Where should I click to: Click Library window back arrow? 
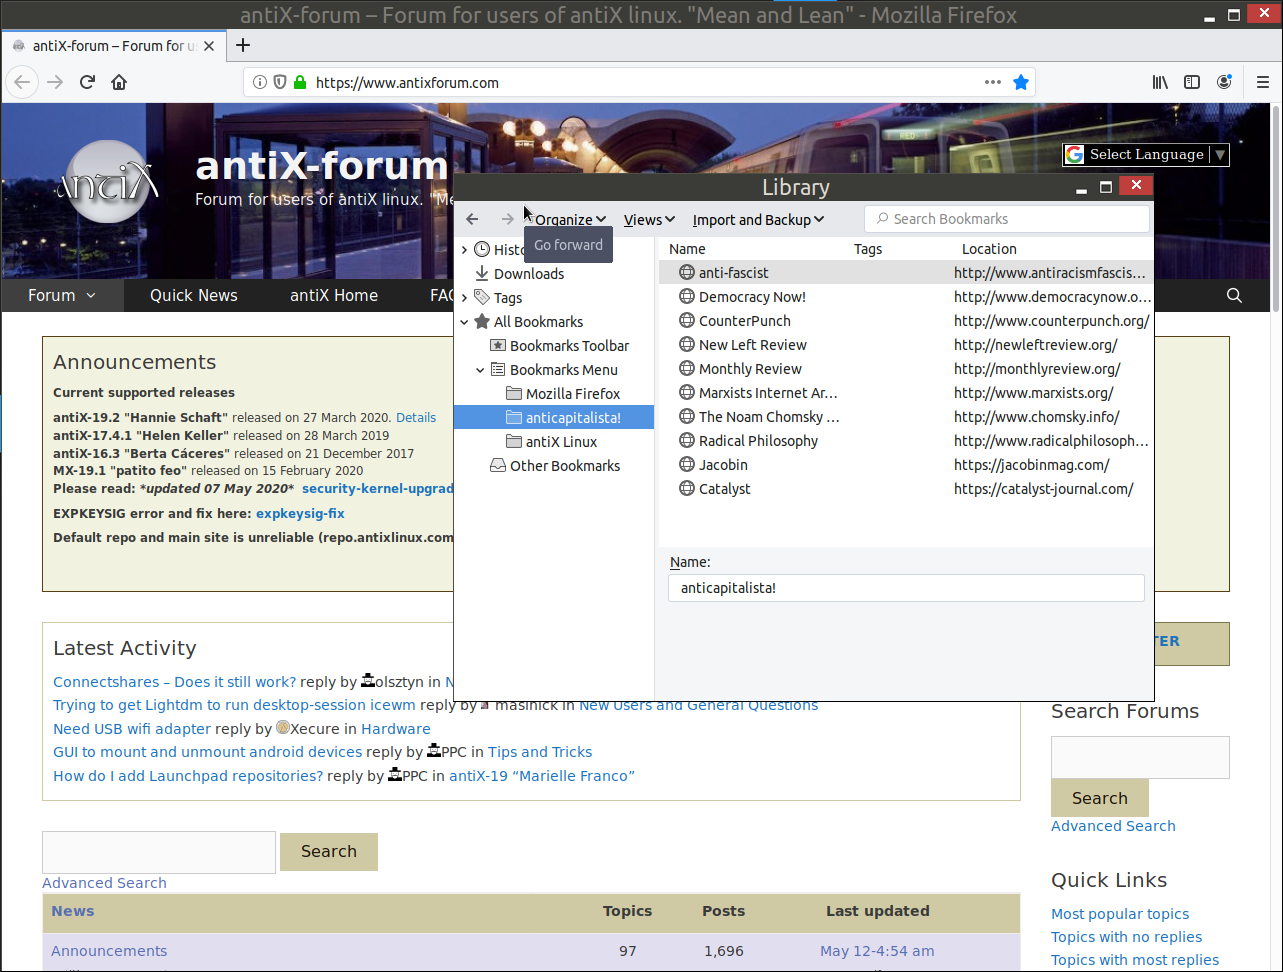tap(473, 219)
